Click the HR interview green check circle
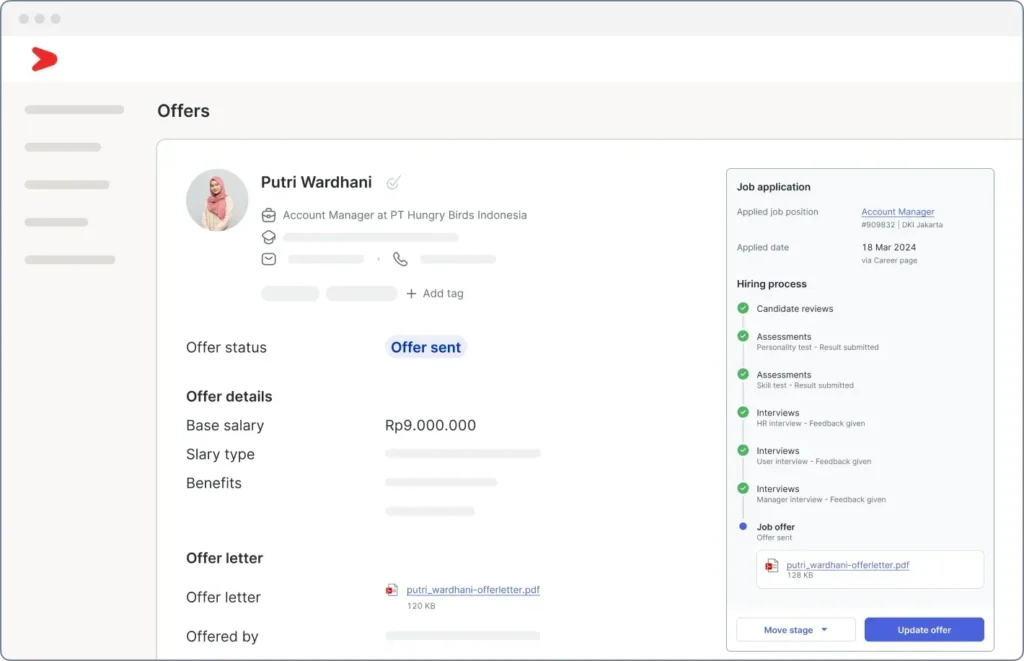The height and width of the screenshot is (661, 1024). coord(743,412)
